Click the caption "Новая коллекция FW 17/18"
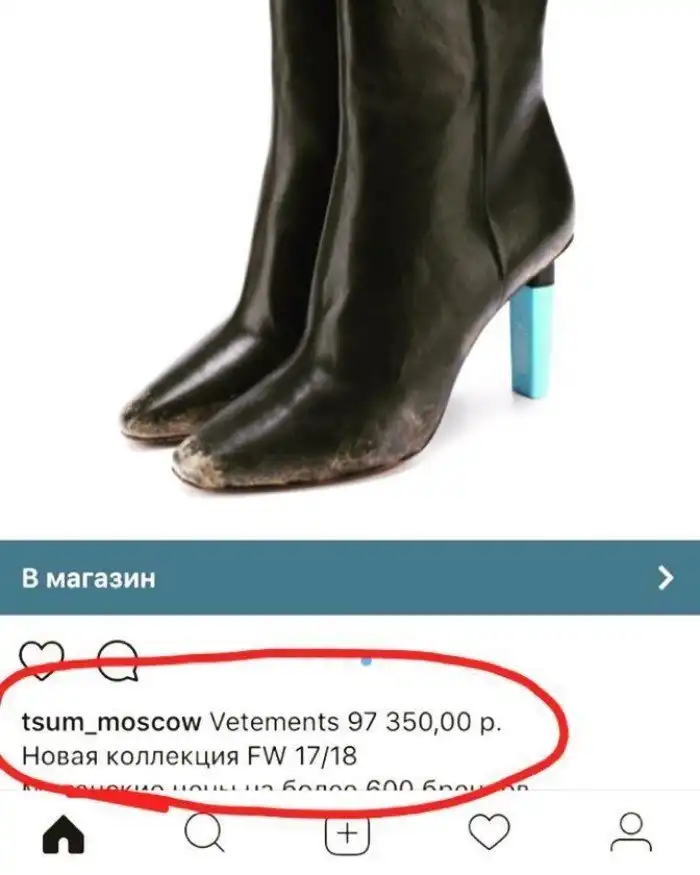This screenshot has height=875, width=700. [189, 757]
